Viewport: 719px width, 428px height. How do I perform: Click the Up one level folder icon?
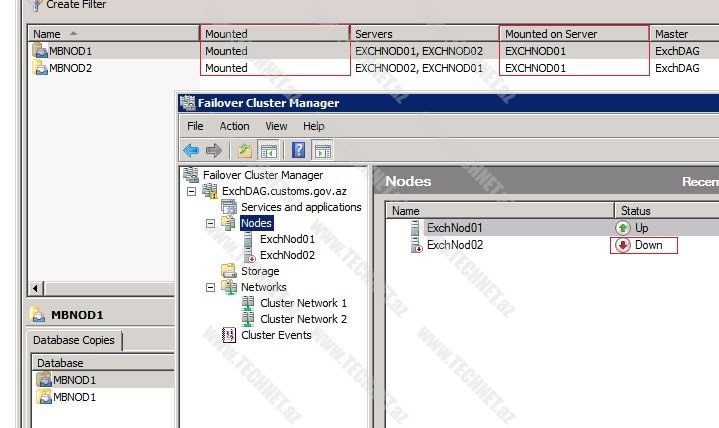(x=244, y=150)
